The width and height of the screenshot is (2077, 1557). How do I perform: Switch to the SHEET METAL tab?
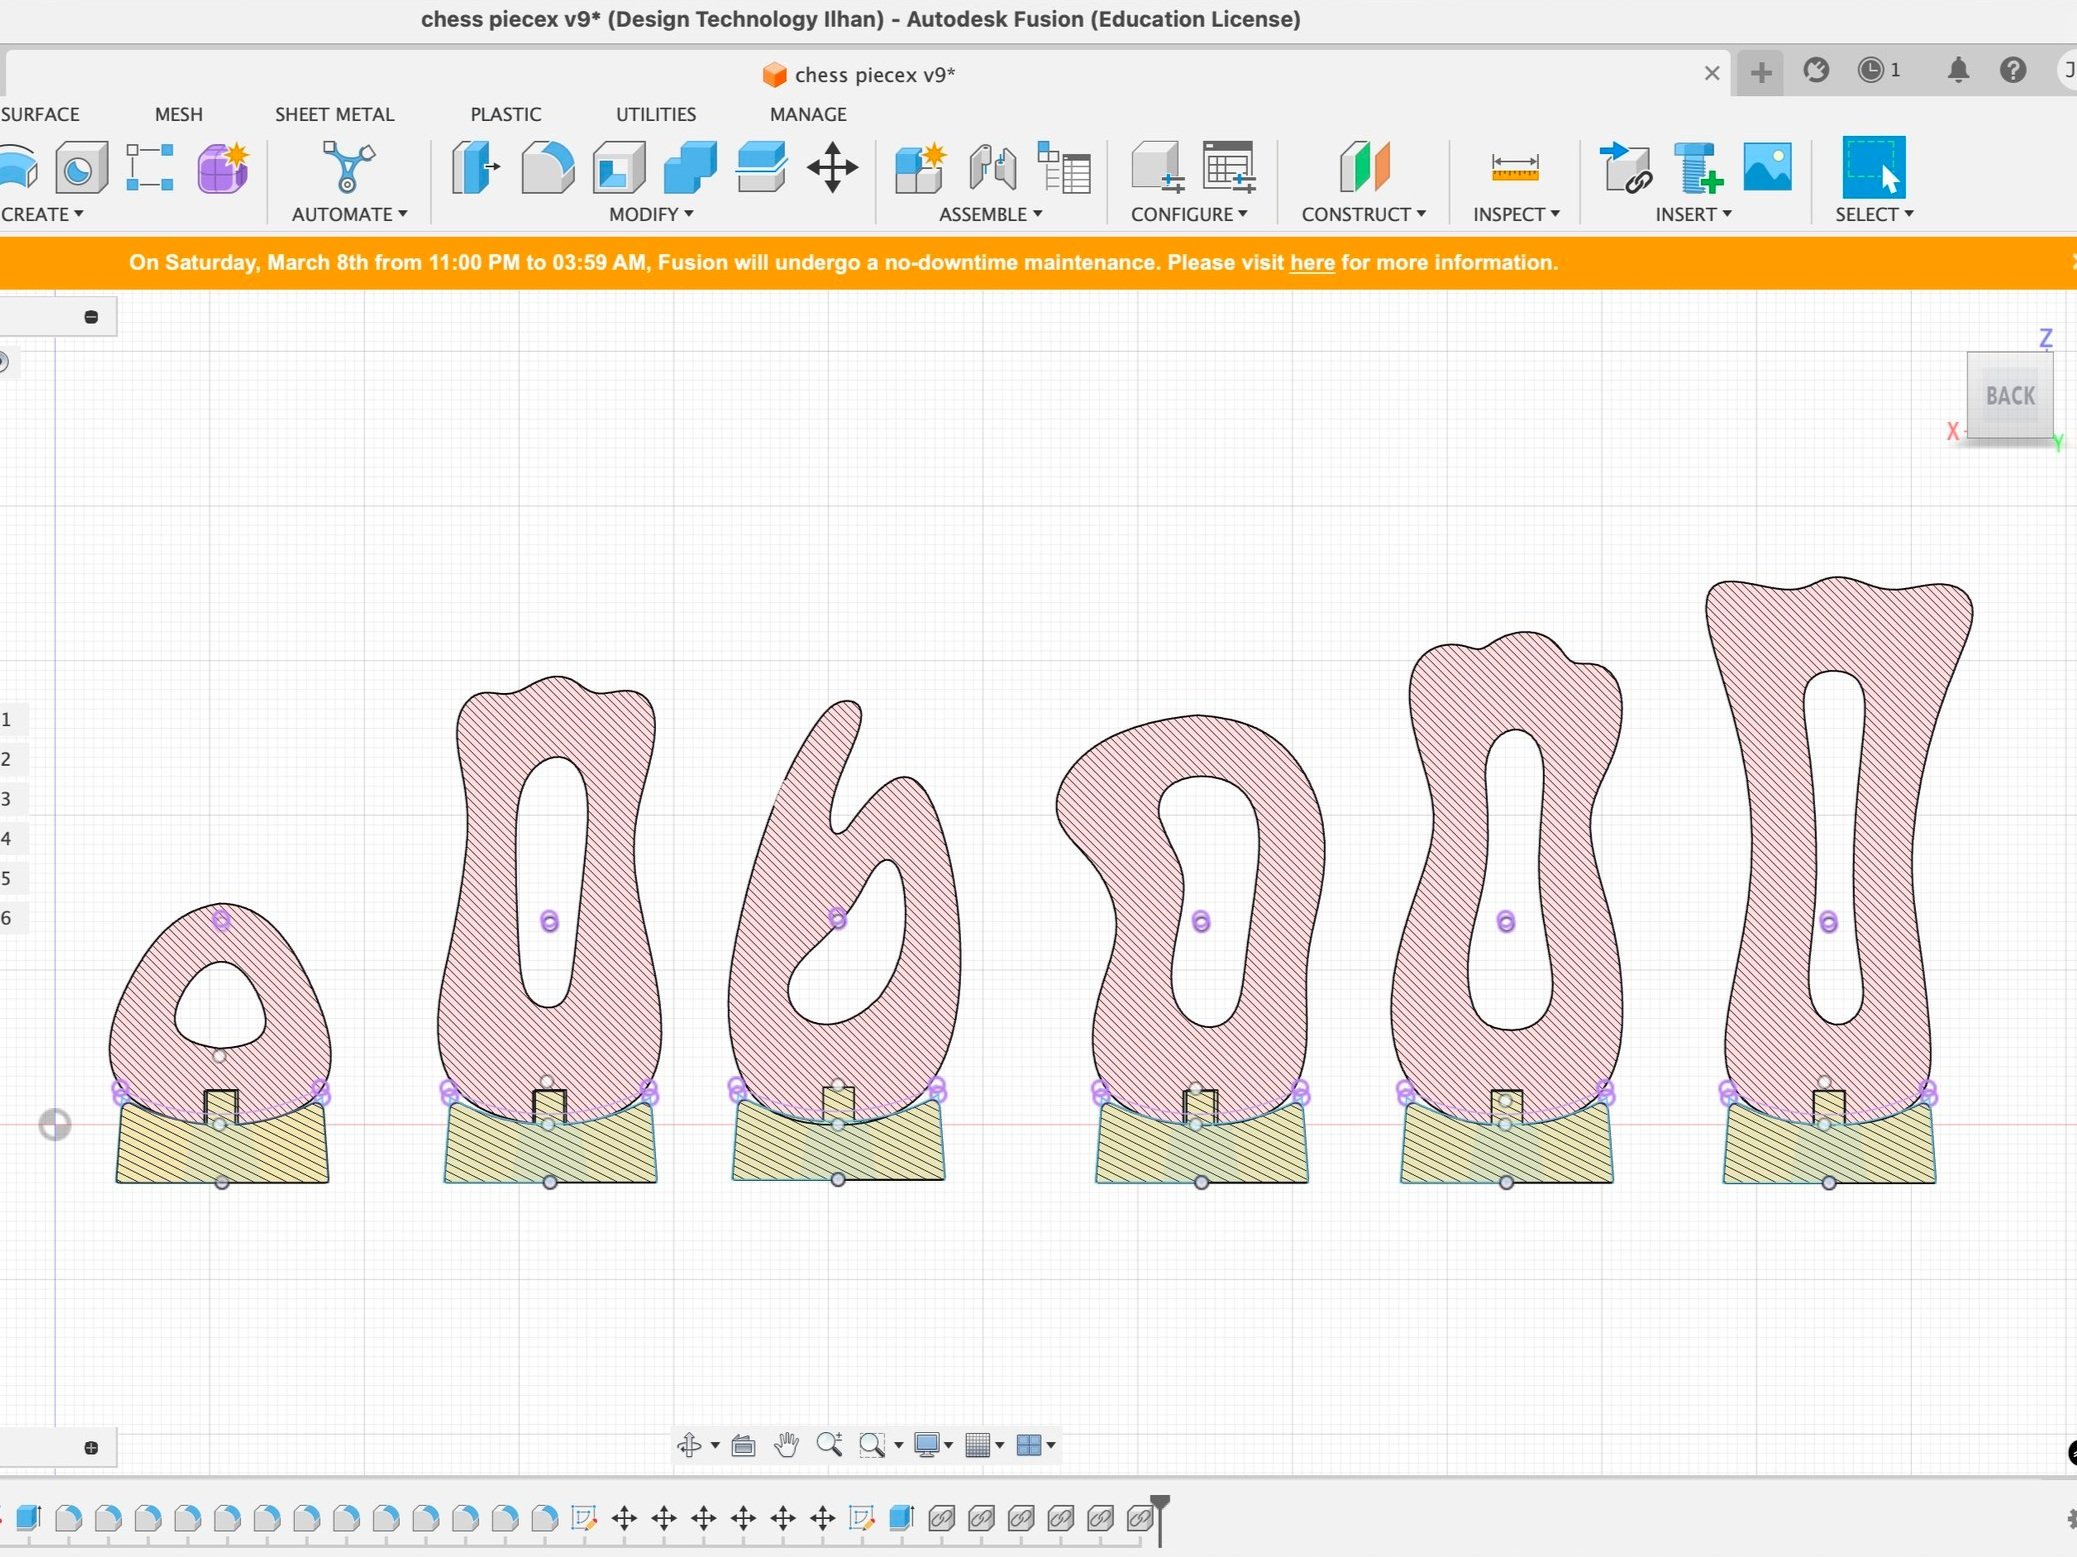(335, 114)
